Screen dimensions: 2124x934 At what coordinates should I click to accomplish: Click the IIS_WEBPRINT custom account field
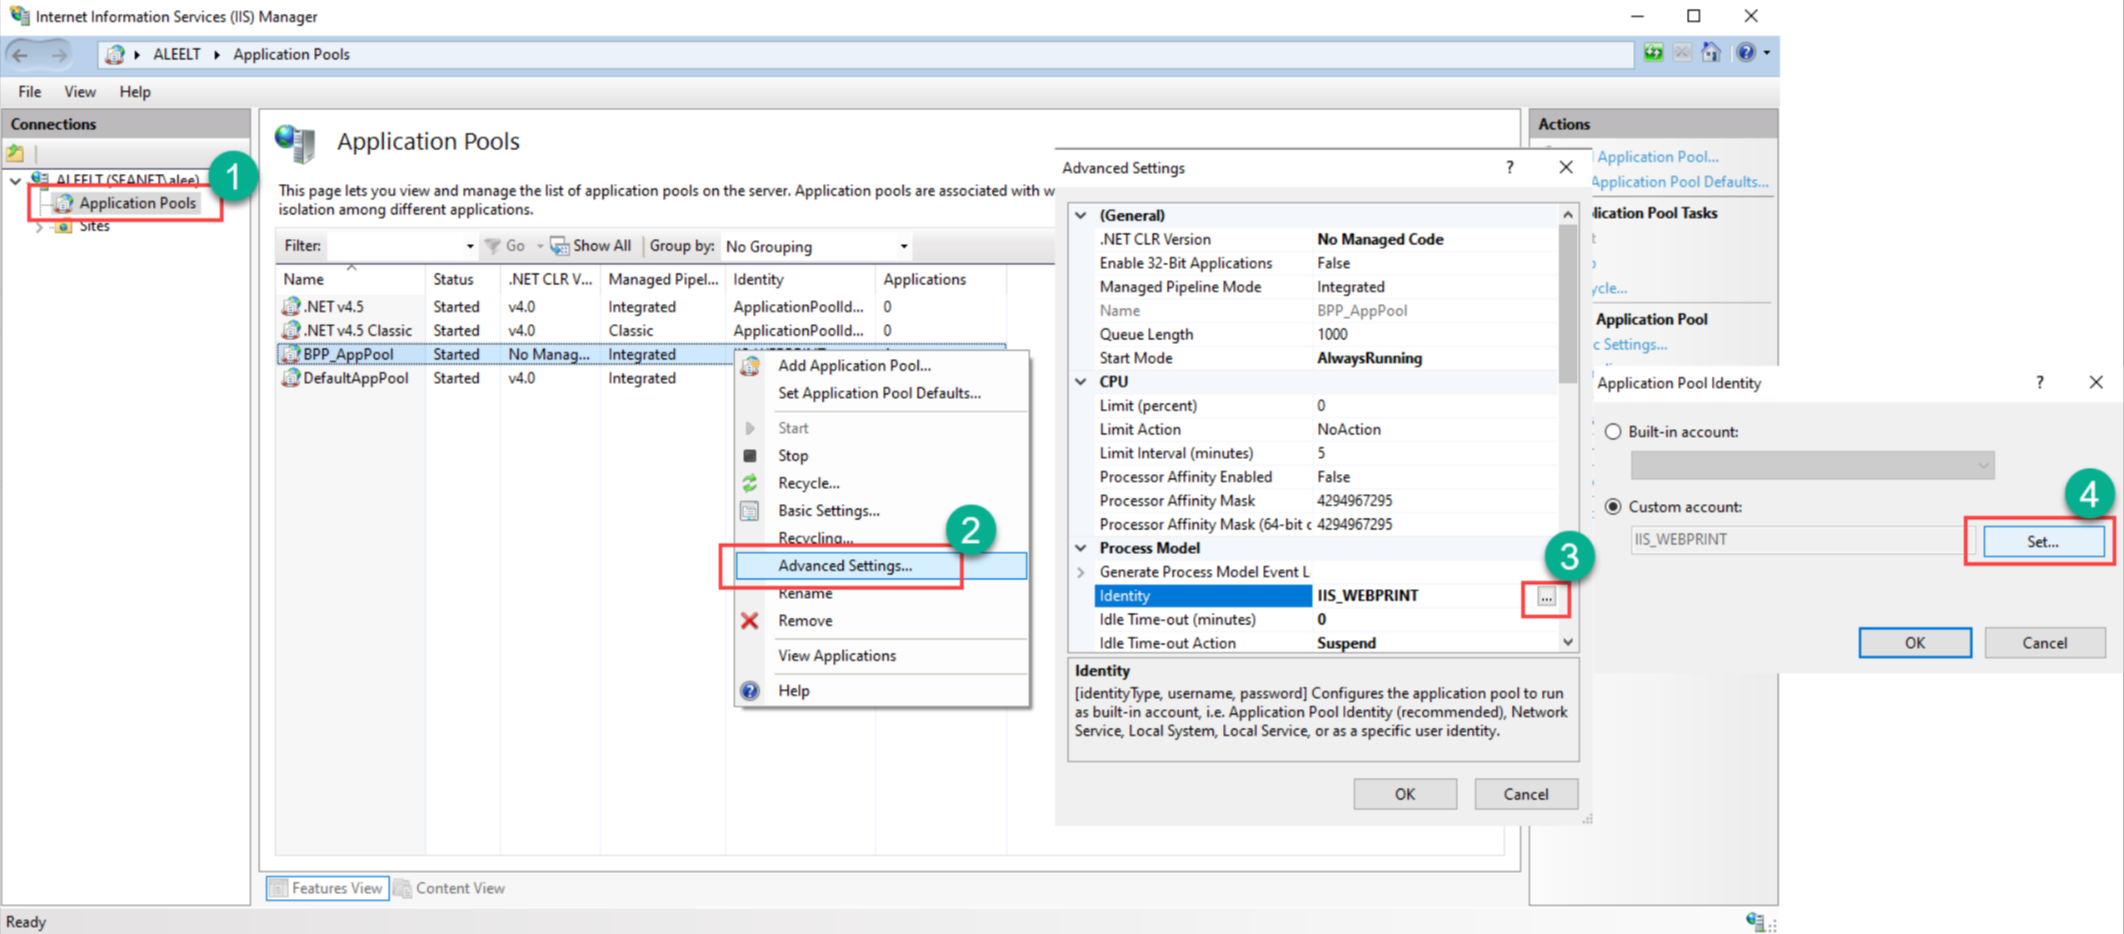pyautogui.click(x=1797, y=540)
